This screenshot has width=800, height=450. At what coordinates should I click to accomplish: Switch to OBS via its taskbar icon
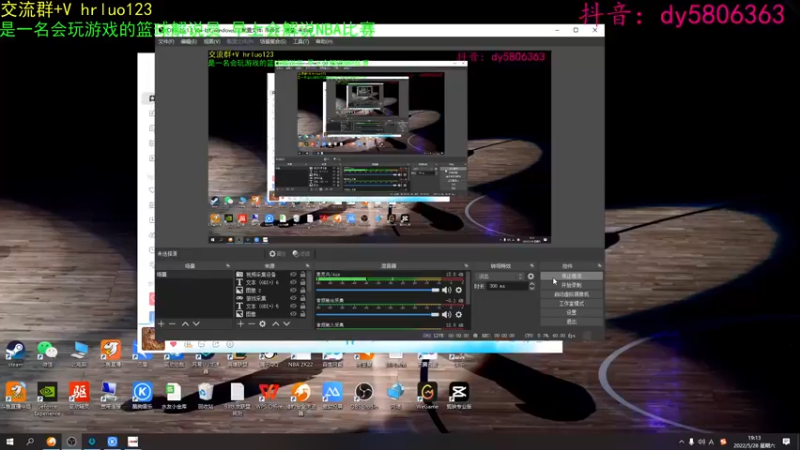pyautogui.click(x=71, y=441)
